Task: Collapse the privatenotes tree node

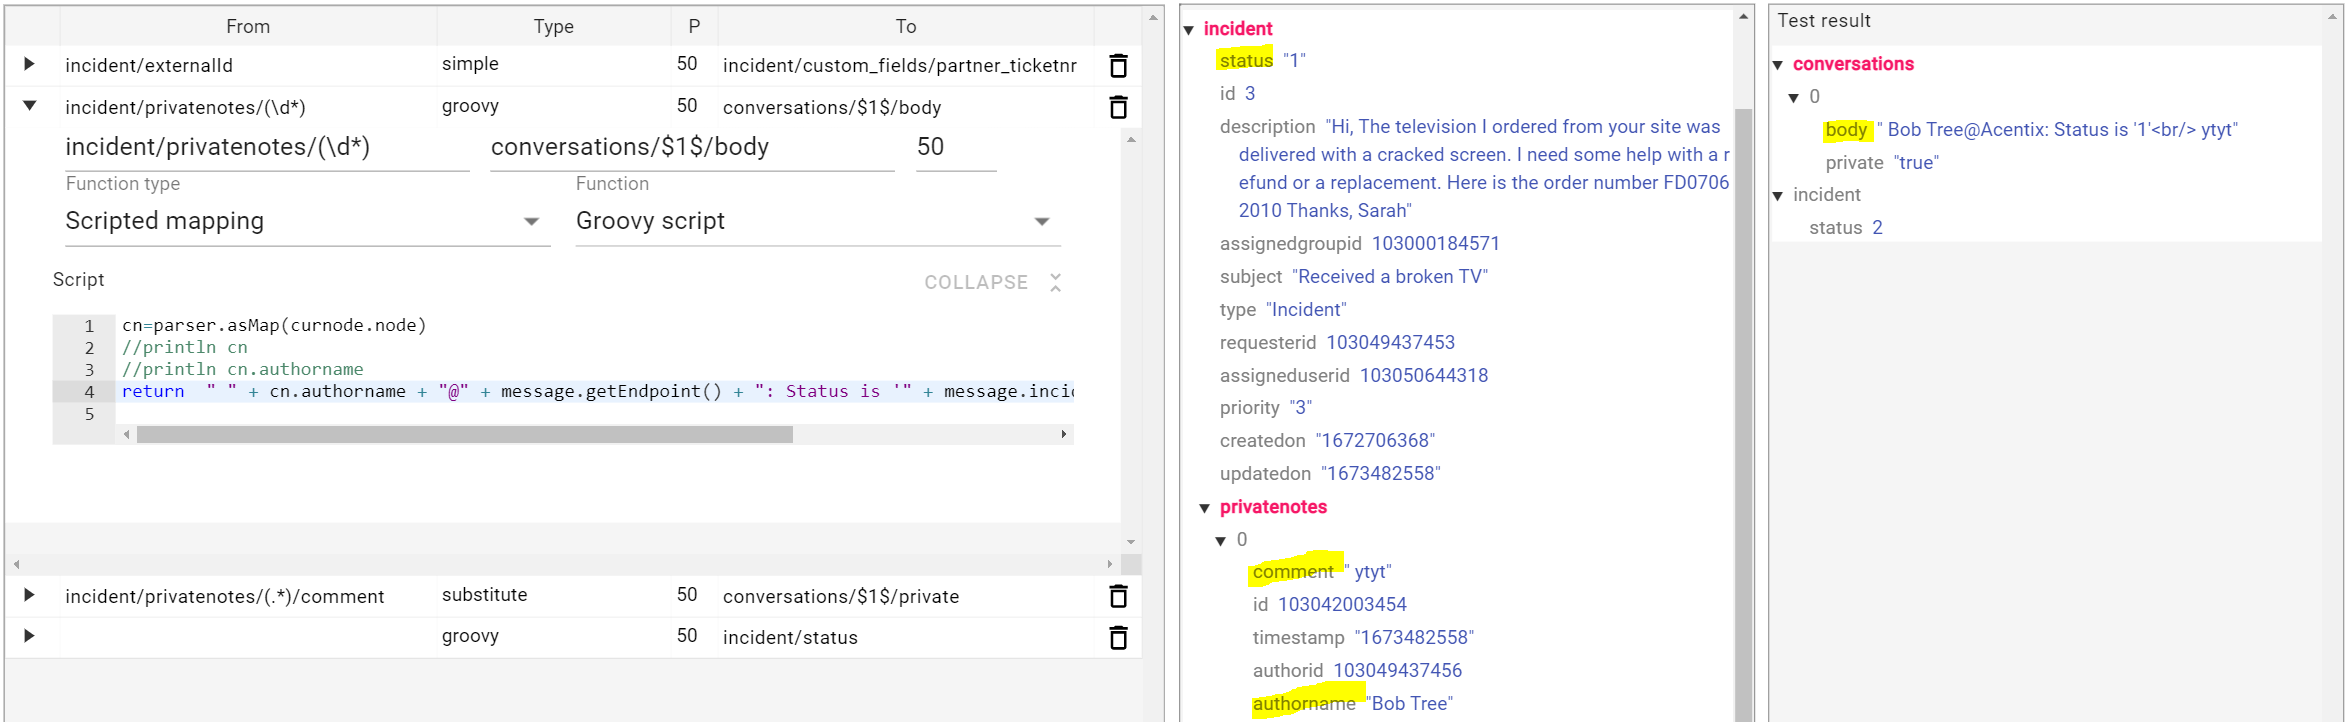Action: 1205,509
